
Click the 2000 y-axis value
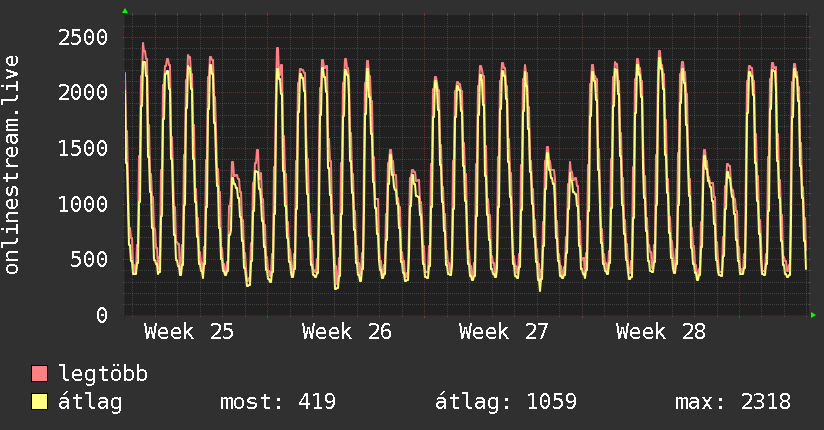pyautogui.click(x=83, y=93)
